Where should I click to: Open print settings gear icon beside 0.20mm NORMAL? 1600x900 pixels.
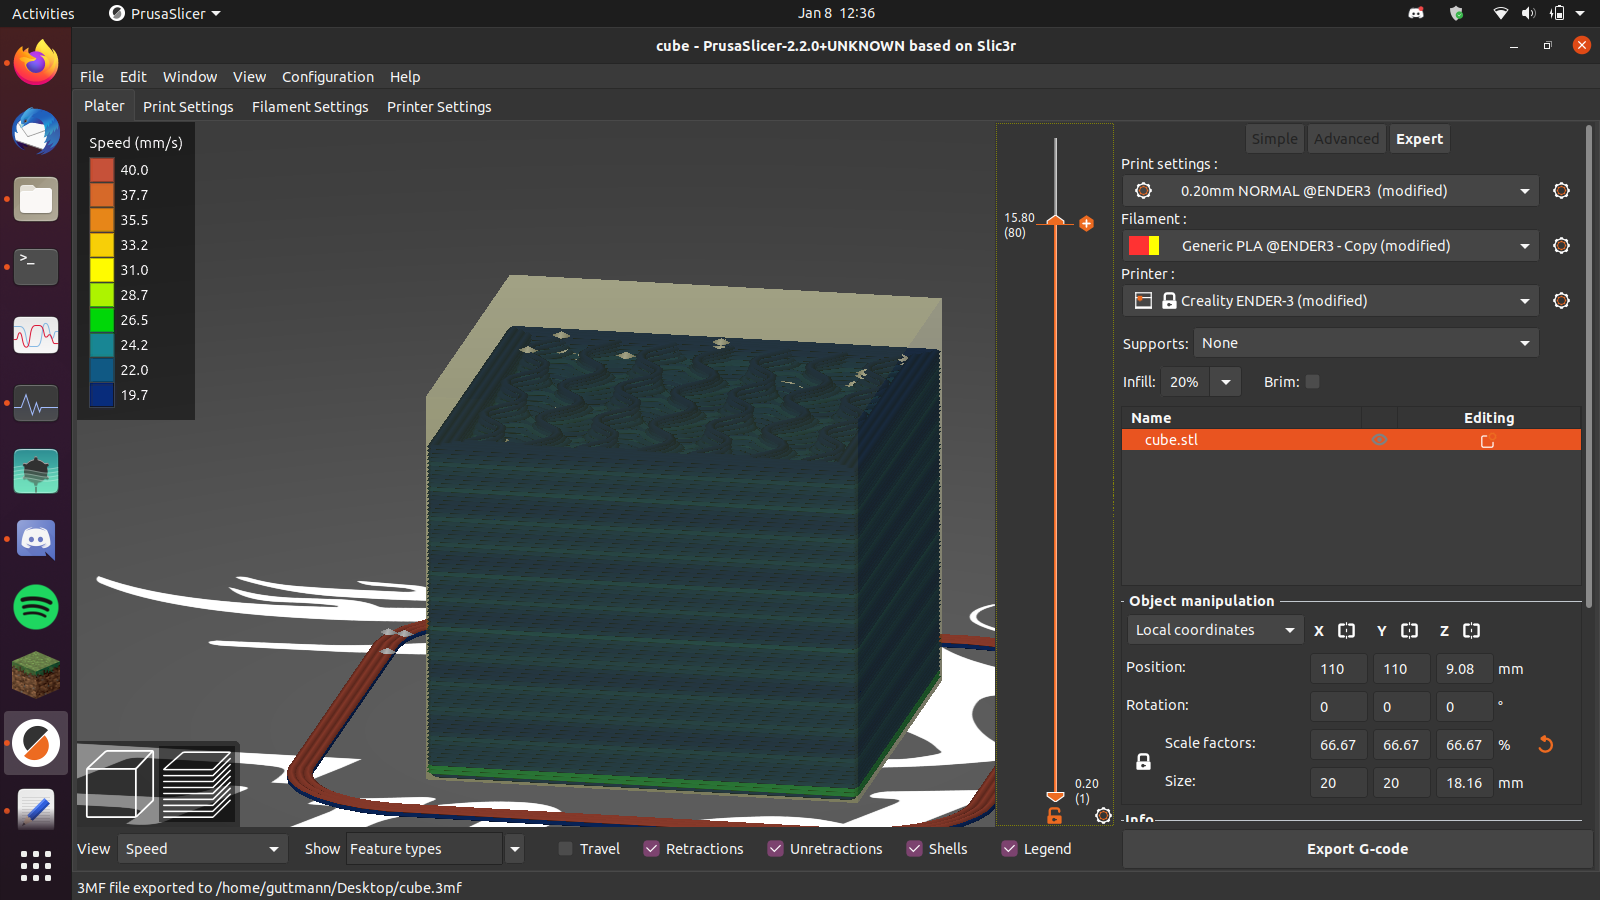[1561, 191]
